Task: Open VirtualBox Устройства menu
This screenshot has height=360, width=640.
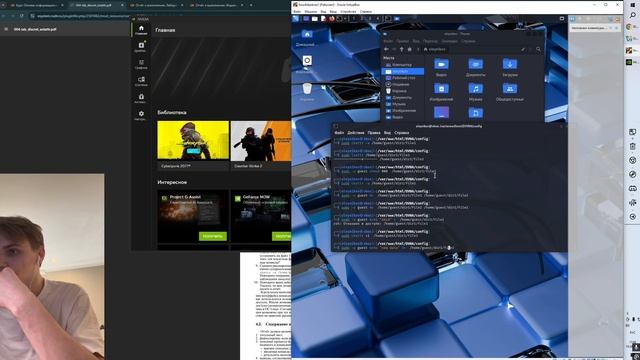Action: click(x=348, y=11)
